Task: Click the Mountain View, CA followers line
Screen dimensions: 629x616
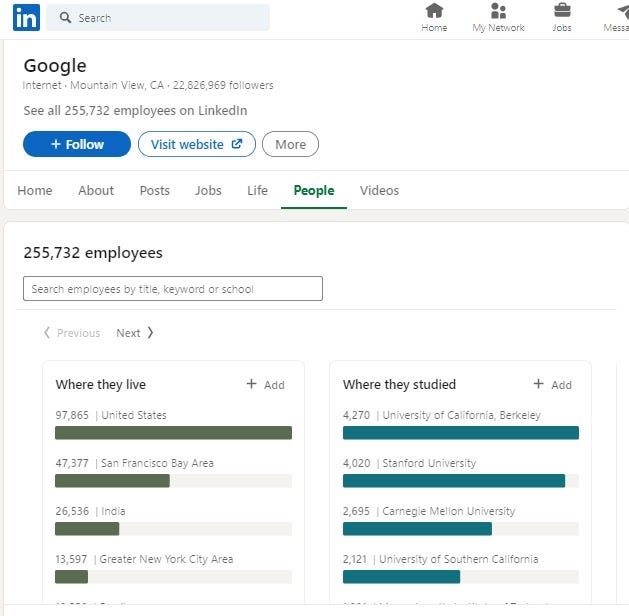Action: pos(148,85)
